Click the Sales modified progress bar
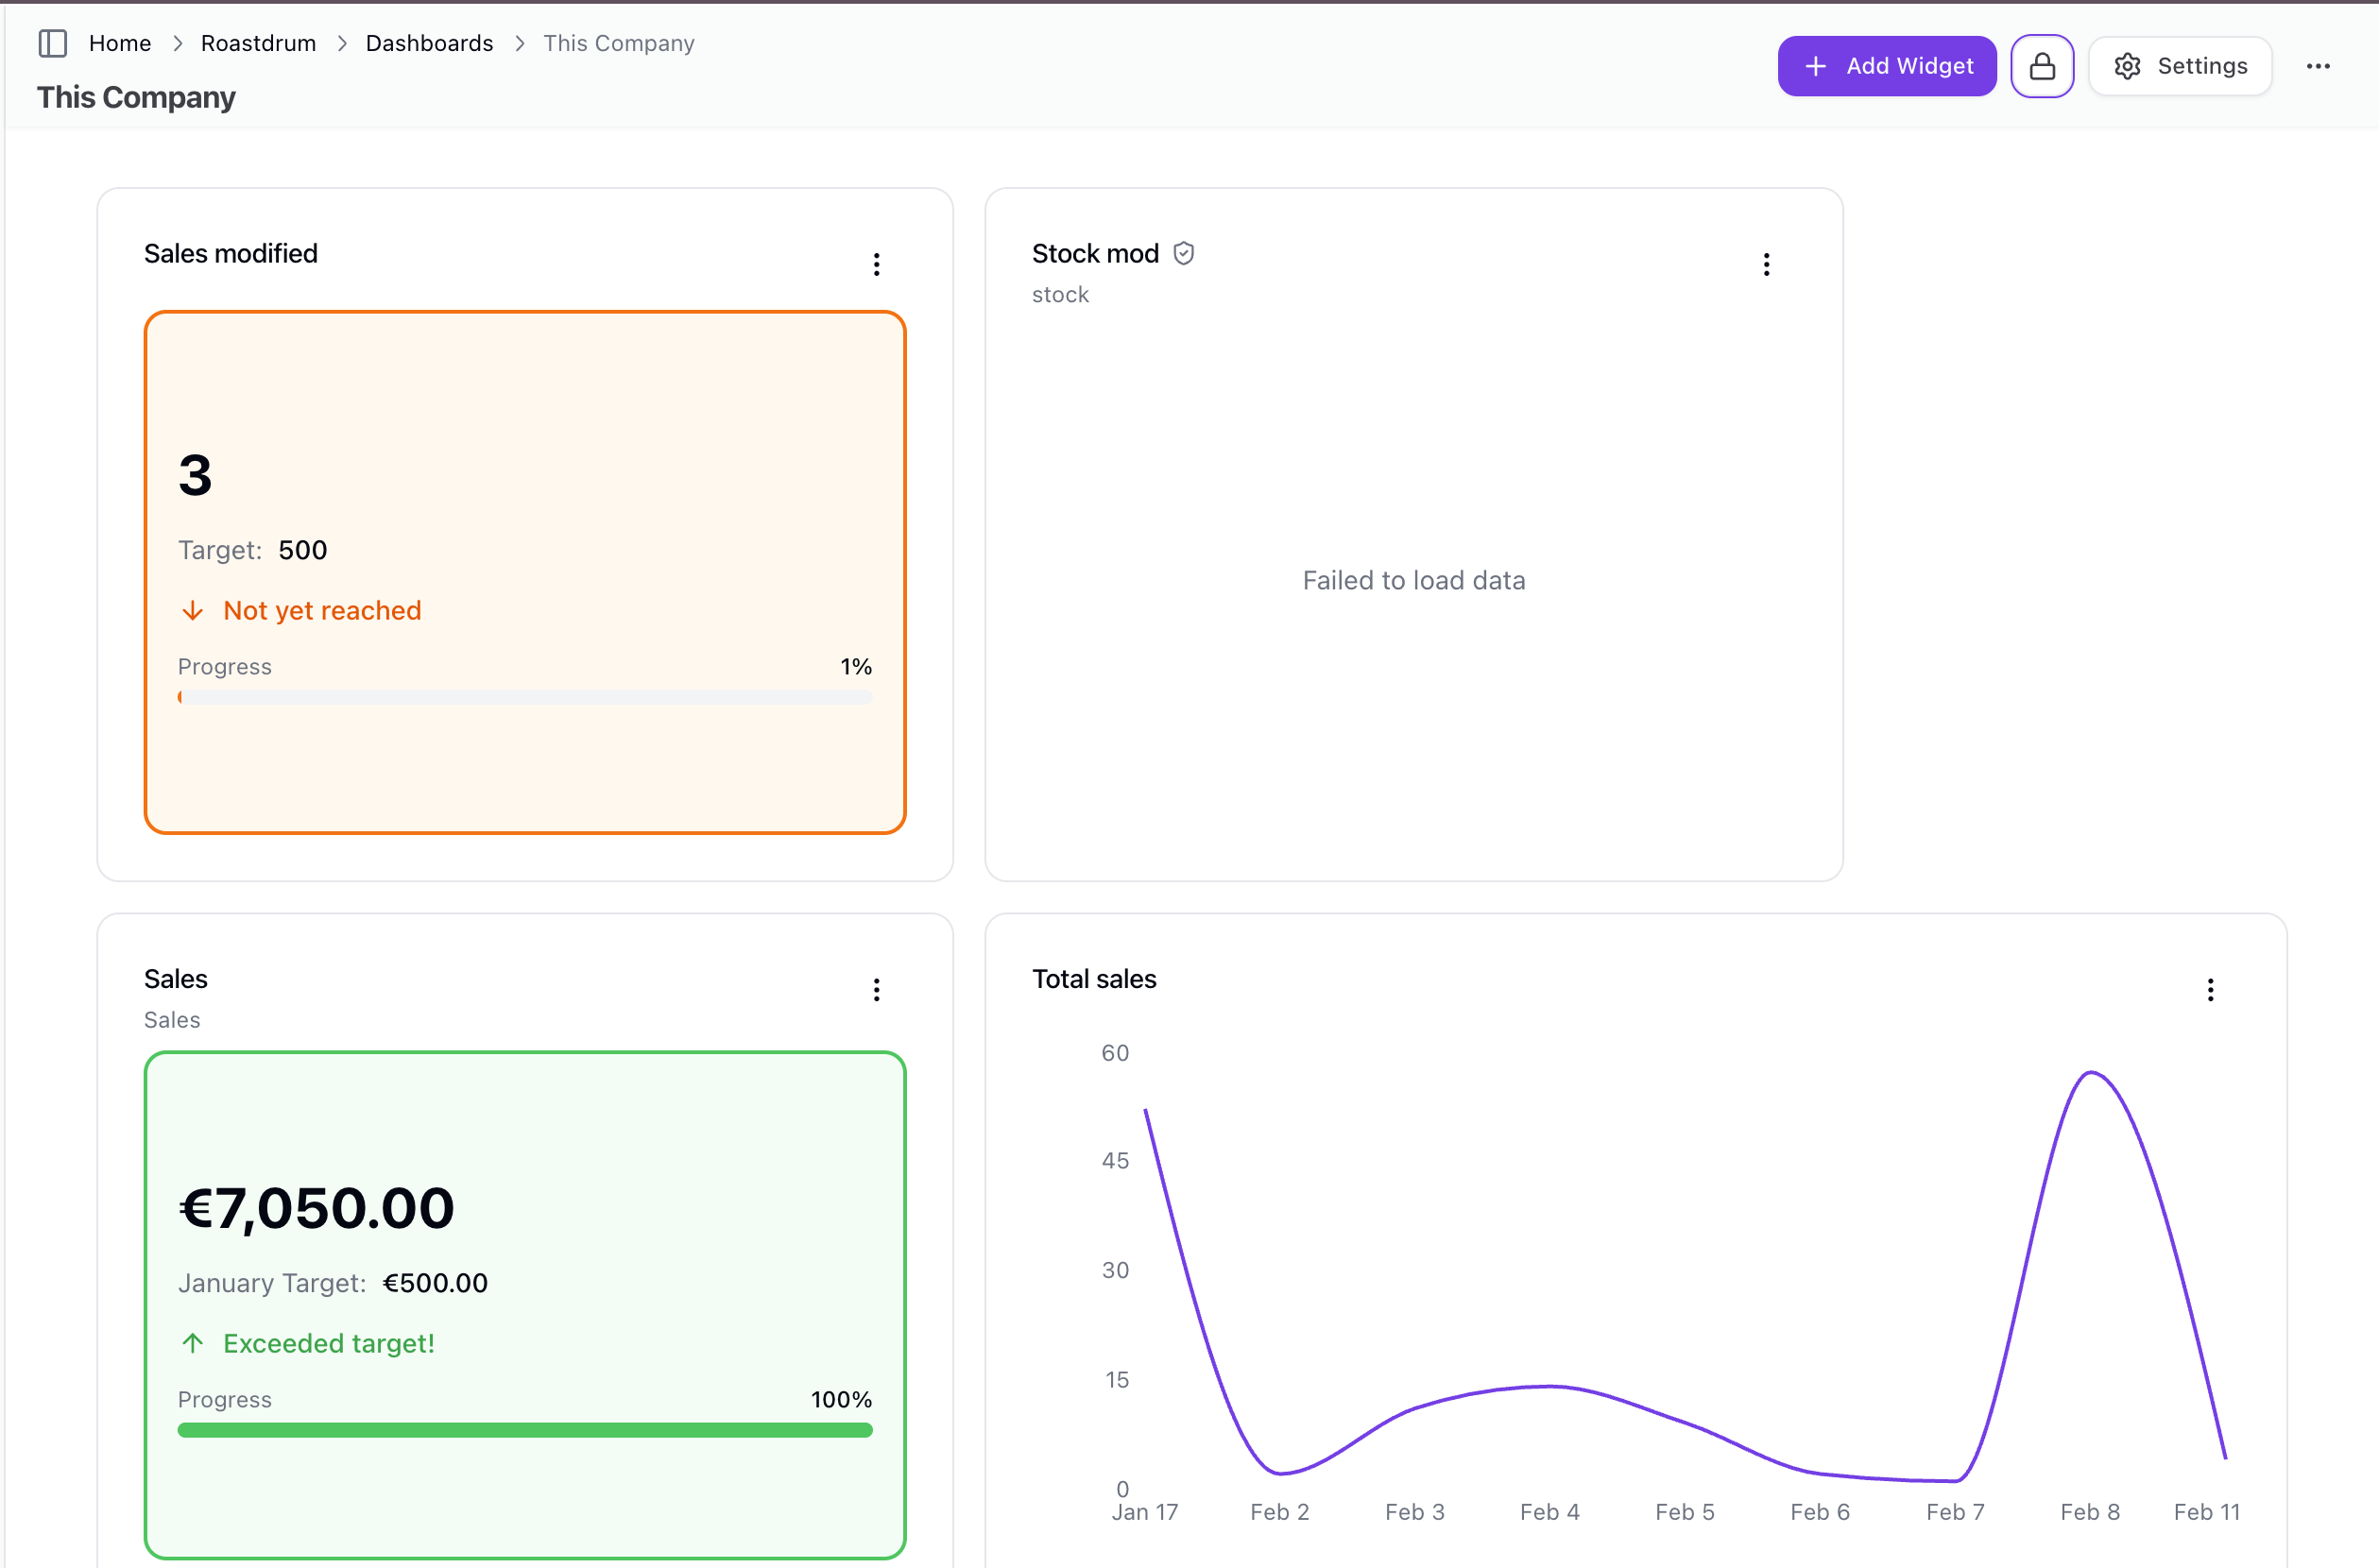This screenshot has height=1568, width=2379. pos(524,697)
